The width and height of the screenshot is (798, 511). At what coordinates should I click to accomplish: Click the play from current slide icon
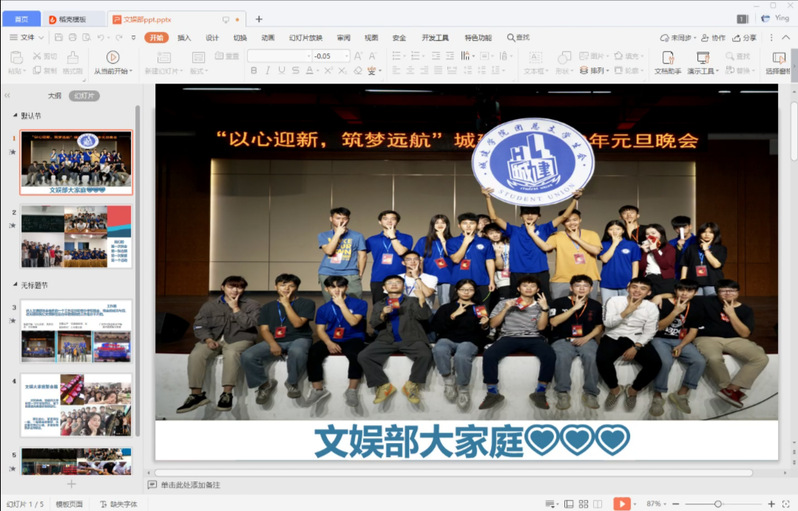[112, 57]
